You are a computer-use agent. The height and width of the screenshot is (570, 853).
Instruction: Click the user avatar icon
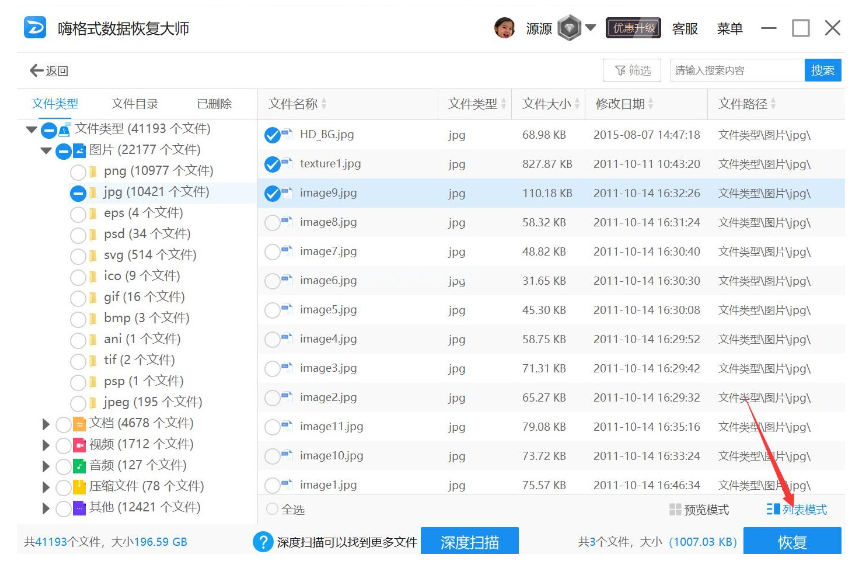pyautogui.click(x=505, y=28)
